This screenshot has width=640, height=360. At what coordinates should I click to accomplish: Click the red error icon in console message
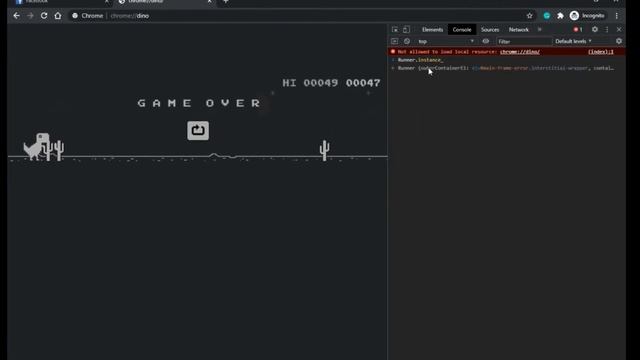click(x=393, y=52)
